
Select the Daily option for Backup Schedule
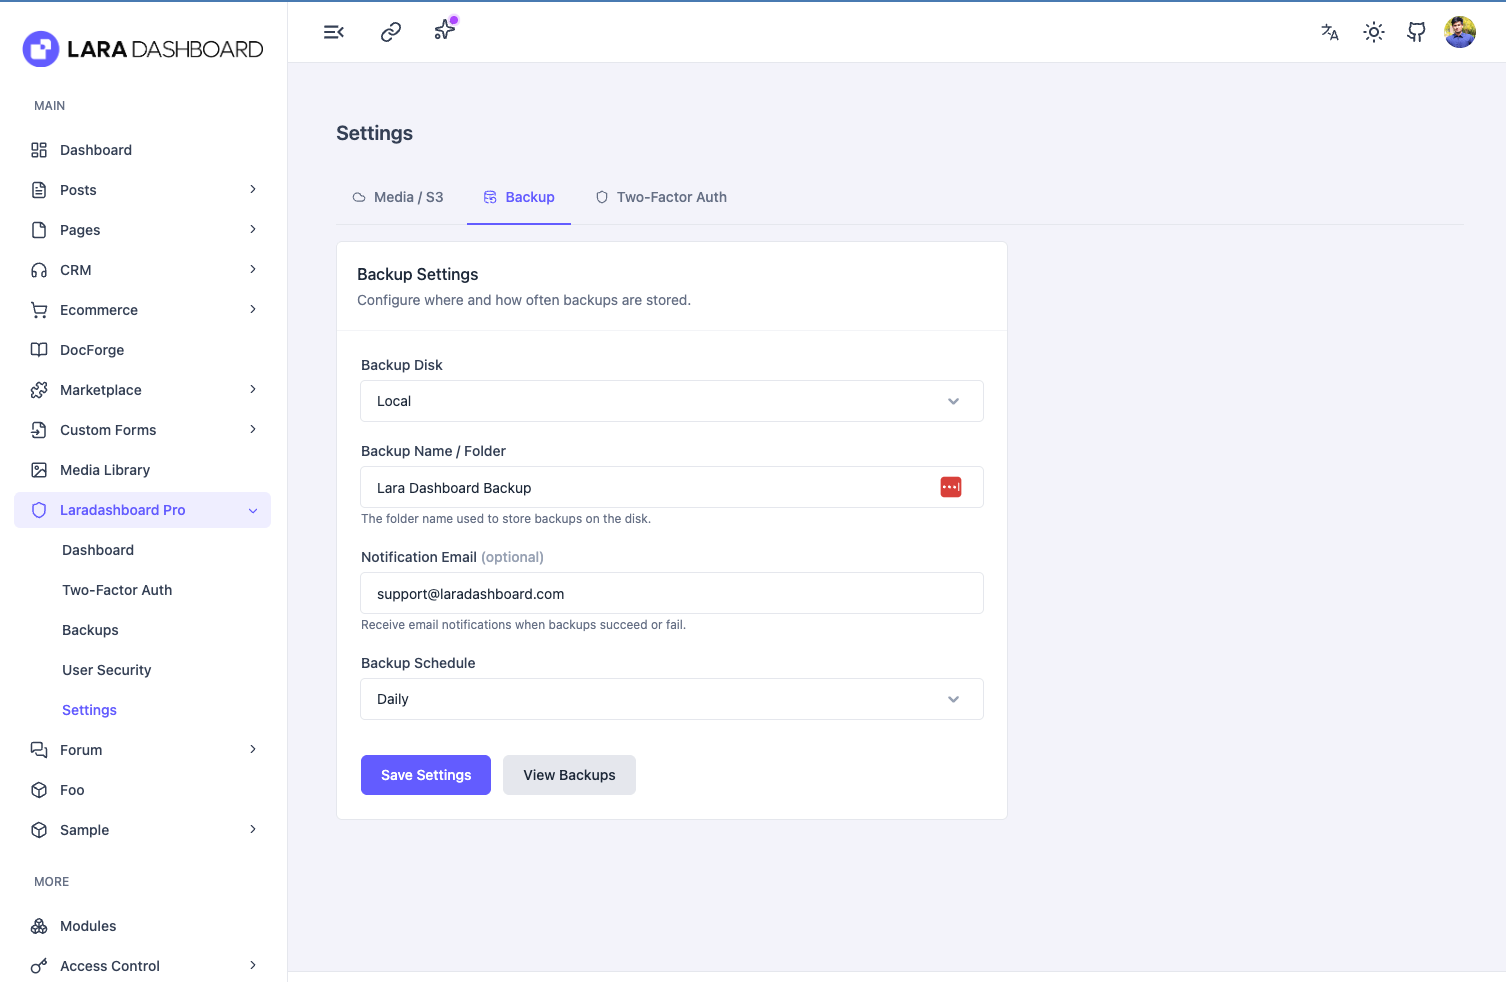[x=671, y=699]
